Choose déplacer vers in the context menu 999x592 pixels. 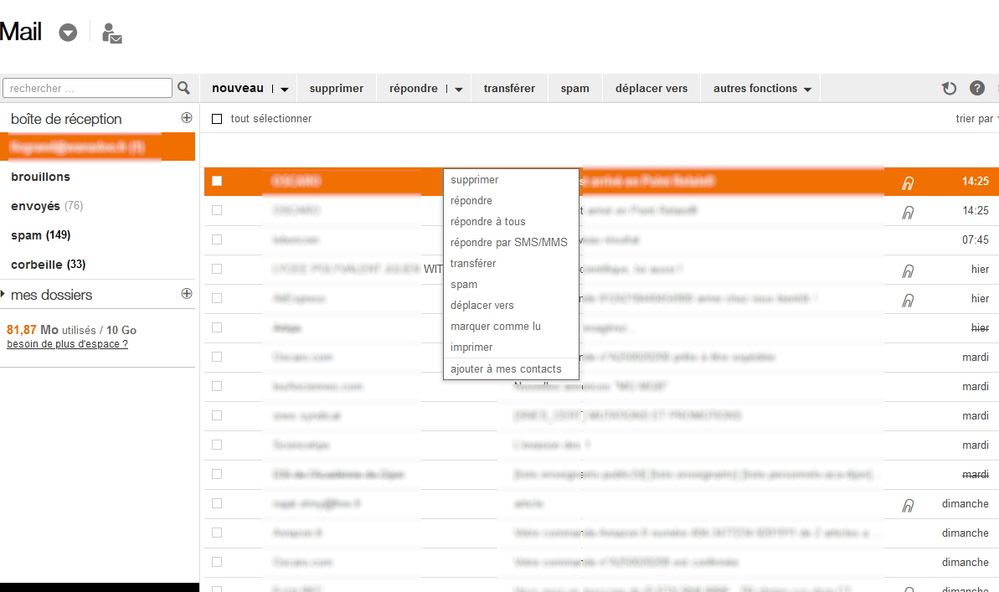tap(482, 305)
